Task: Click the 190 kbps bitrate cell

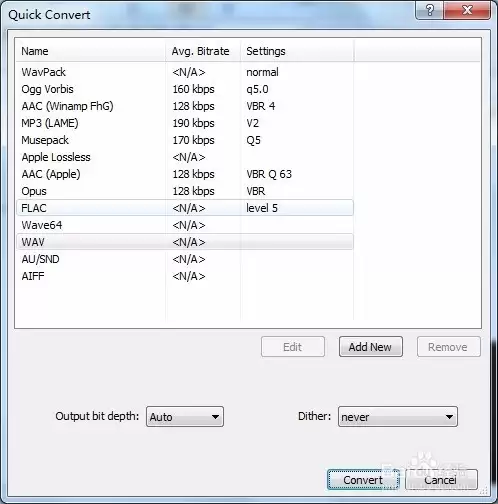Action: tap(193, 123)
